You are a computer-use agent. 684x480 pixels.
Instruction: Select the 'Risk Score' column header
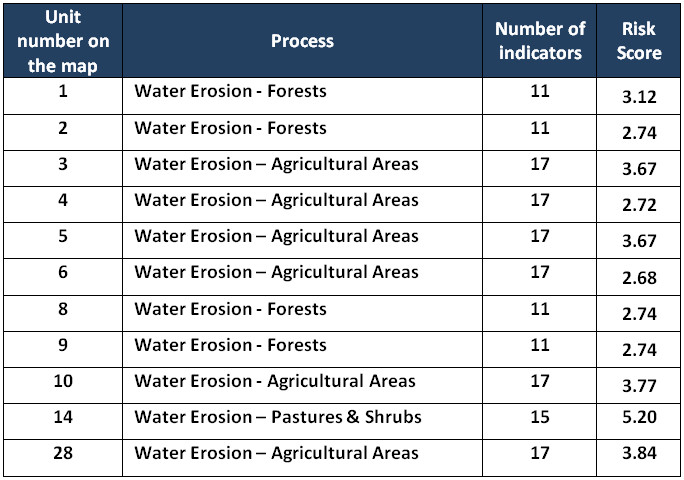(x=639, y=41)
